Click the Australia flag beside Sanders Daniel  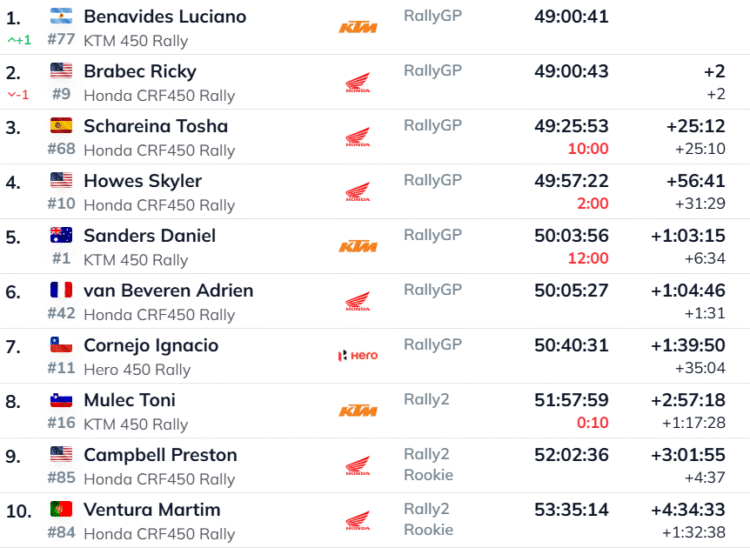(61, 235)
